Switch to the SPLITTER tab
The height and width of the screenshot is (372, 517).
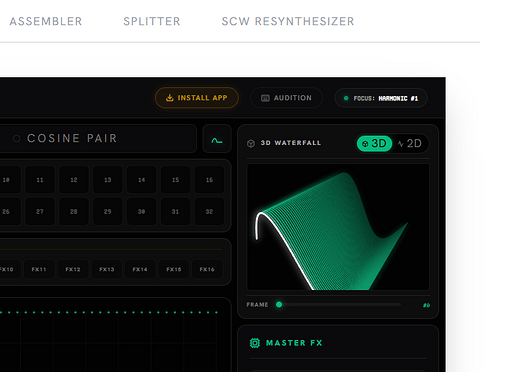tap(152, 21)
